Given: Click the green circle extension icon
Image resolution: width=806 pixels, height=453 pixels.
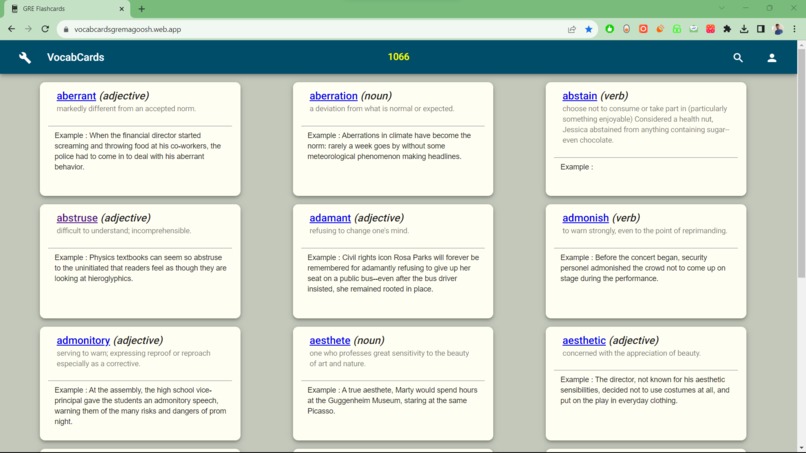Looking at the screenshot, I should pyautogui.click(x=610, y=29).
